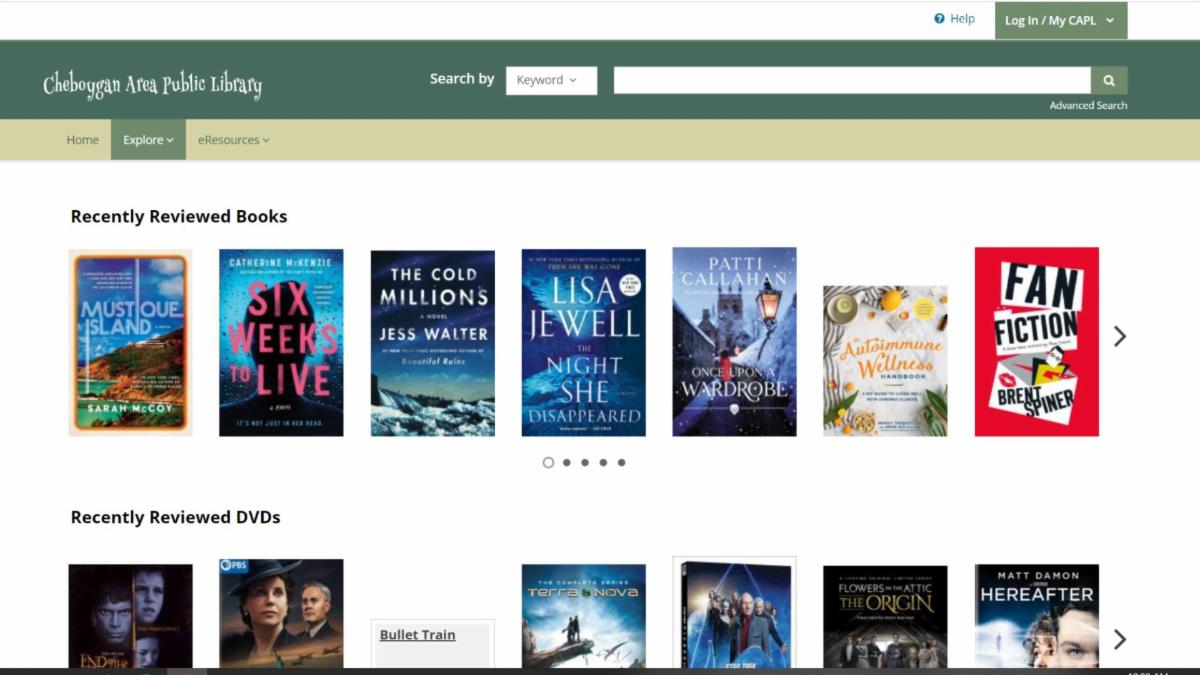Click inside the main search text field

click(x=851, y=80)
